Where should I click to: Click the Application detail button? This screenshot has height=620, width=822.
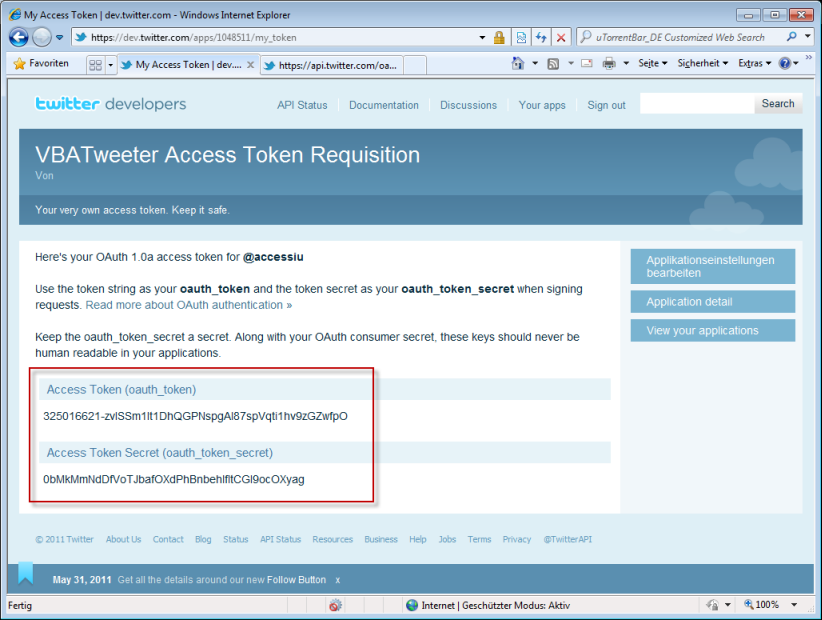click(712, 302)
